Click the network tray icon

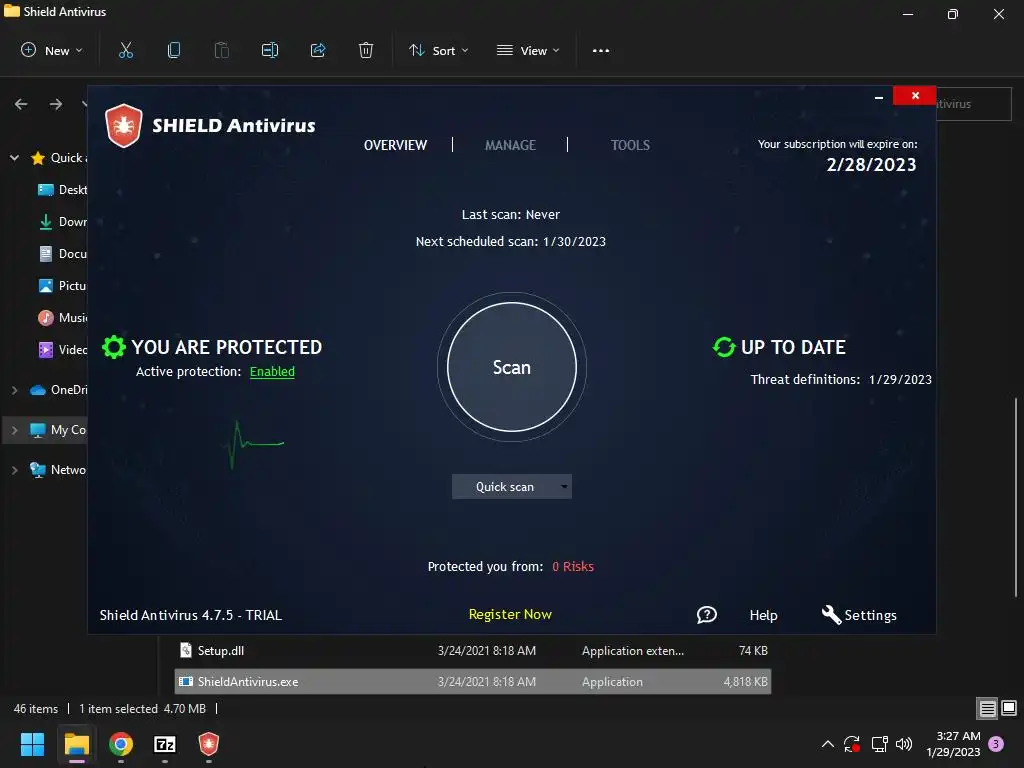tap(879, 744)
